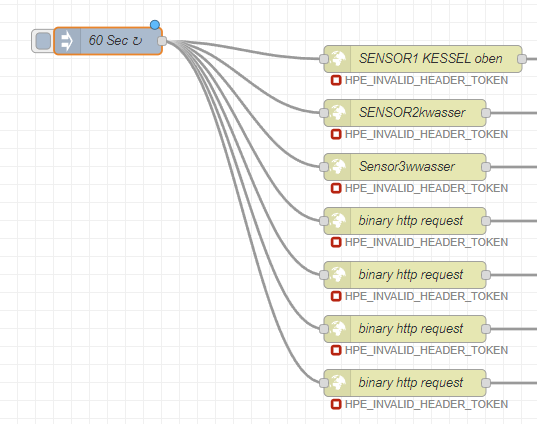Select label of second binary http request node
The height and width of the screenshot is (424, 537).
tap(411, 275)
